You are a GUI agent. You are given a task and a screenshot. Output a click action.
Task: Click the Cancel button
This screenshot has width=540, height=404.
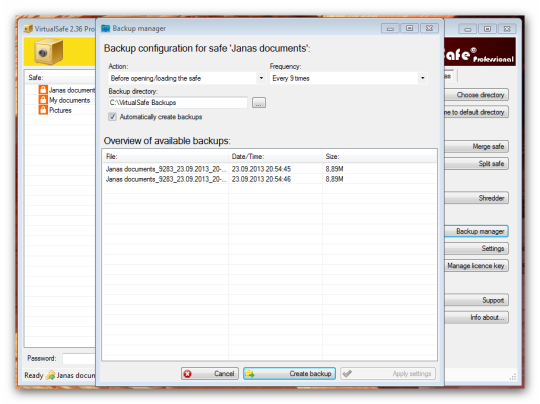(x=210, y=374)
